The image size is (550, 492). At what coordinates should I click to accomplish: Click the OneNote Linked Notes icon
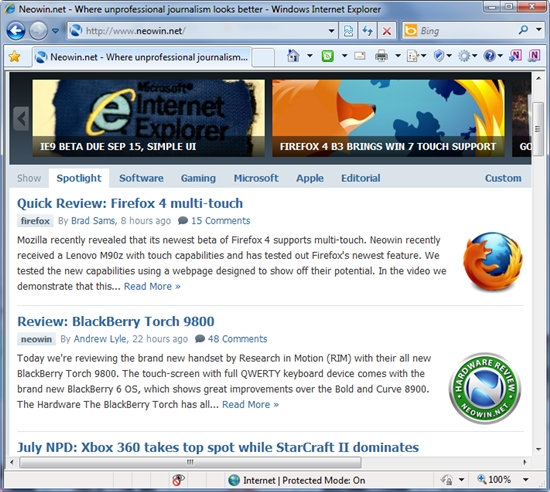pos(534,56)
